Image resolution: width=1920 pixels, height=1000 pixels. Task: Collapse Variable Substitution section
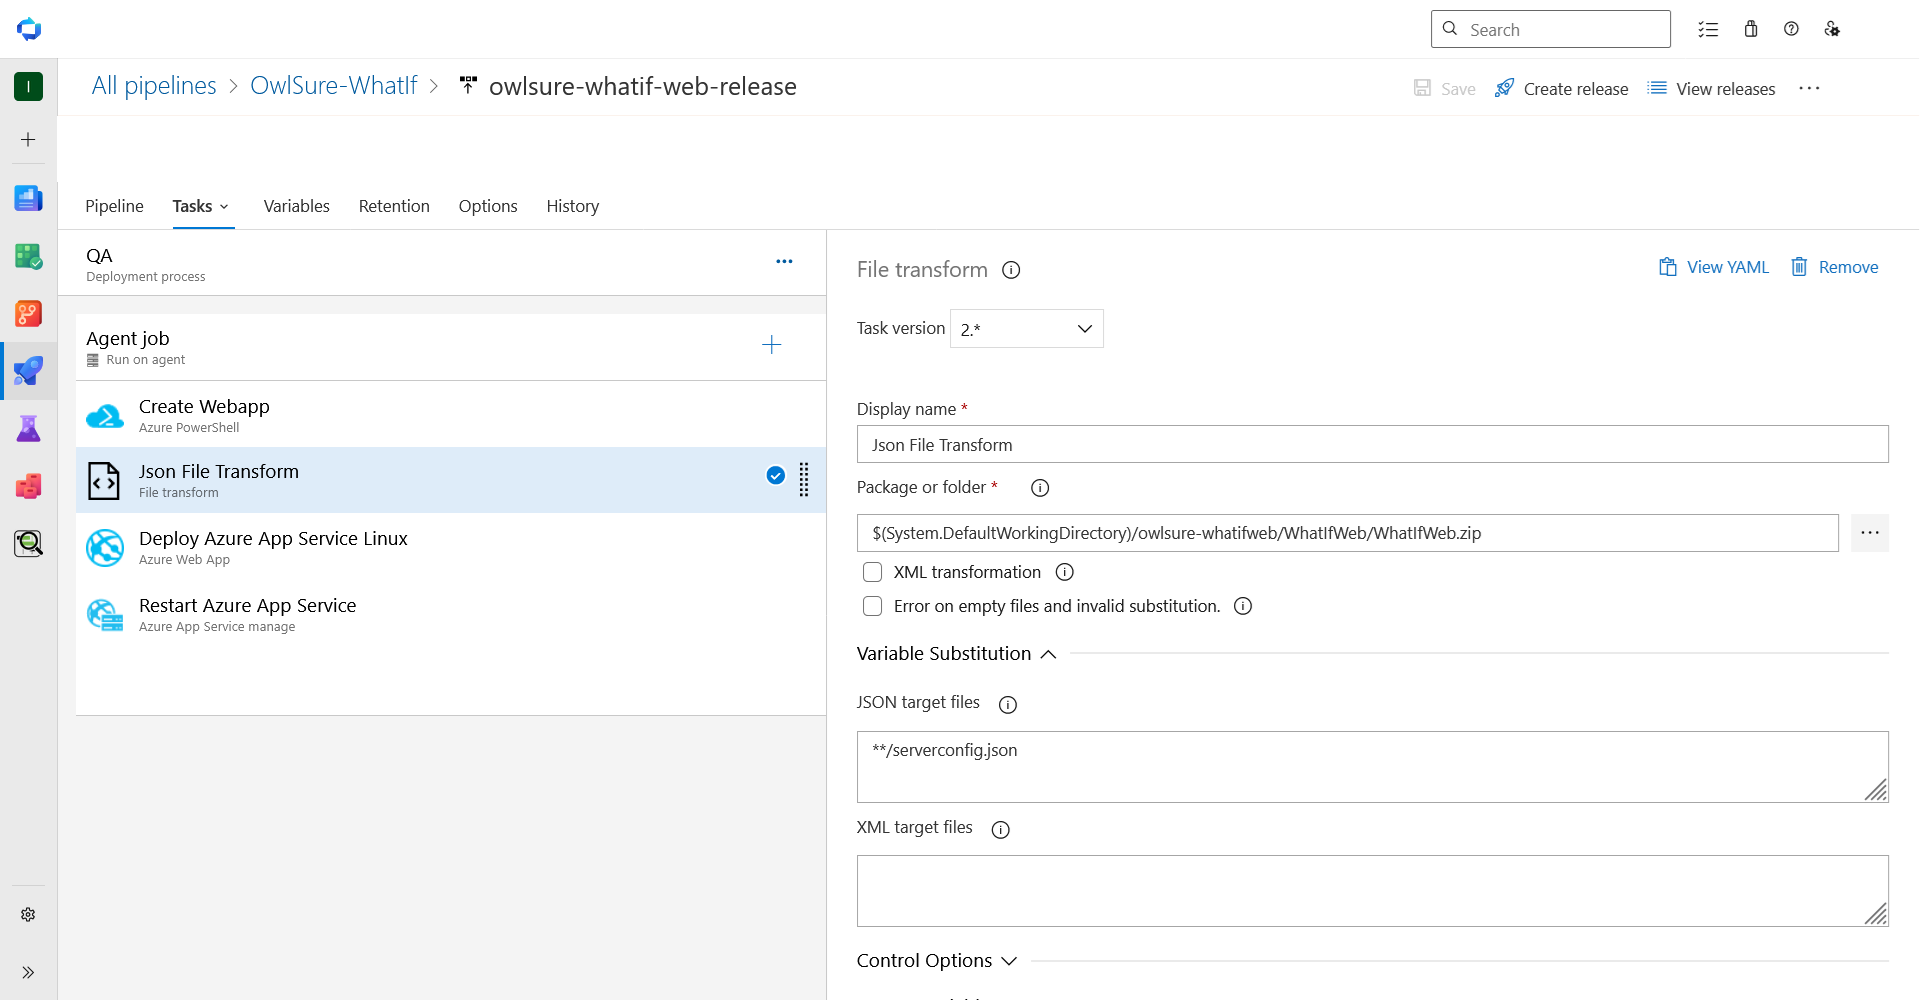tap(957, 654)
